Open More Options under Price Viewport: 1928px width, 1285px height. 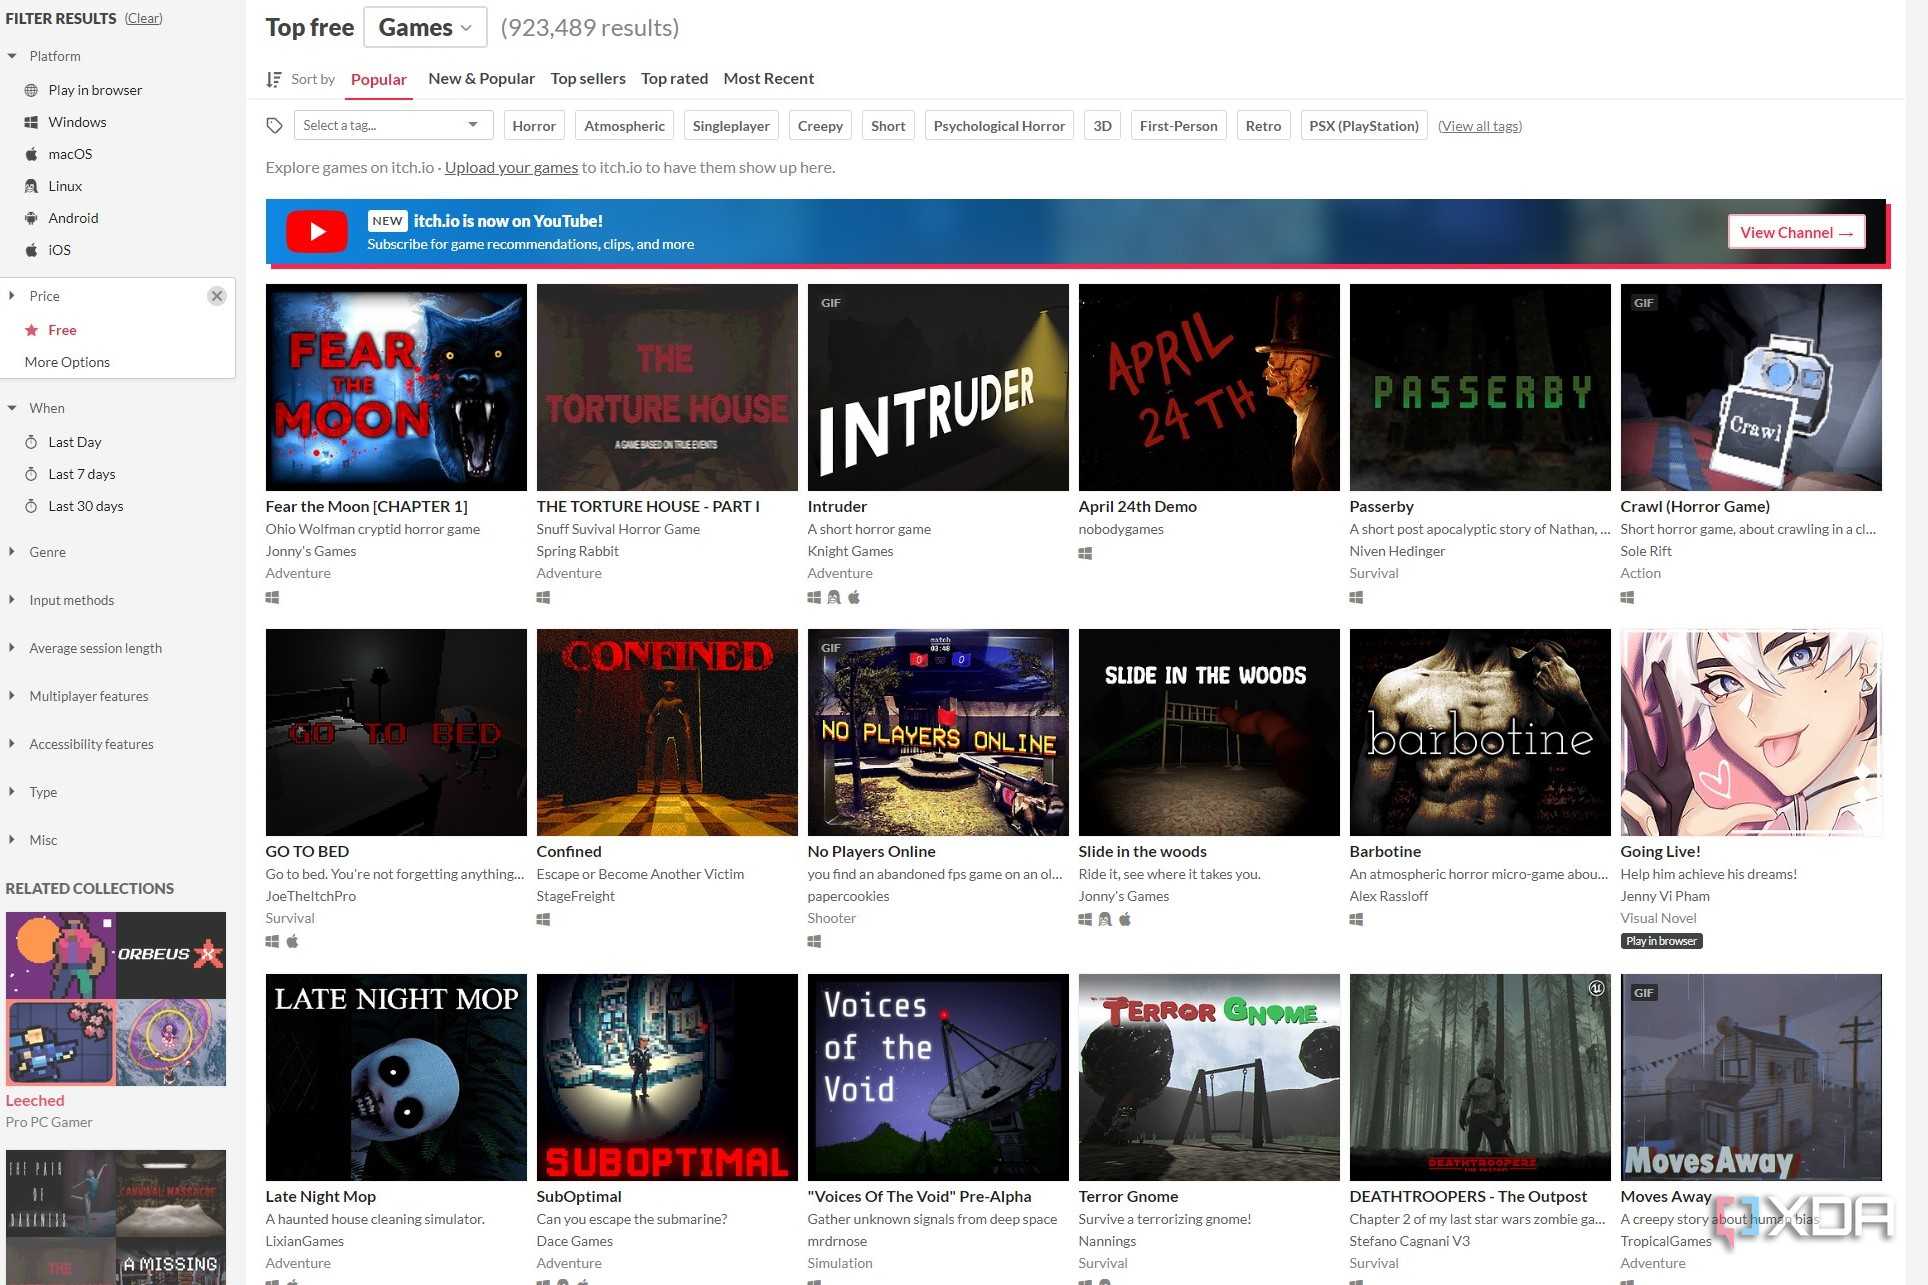[67, 362]
